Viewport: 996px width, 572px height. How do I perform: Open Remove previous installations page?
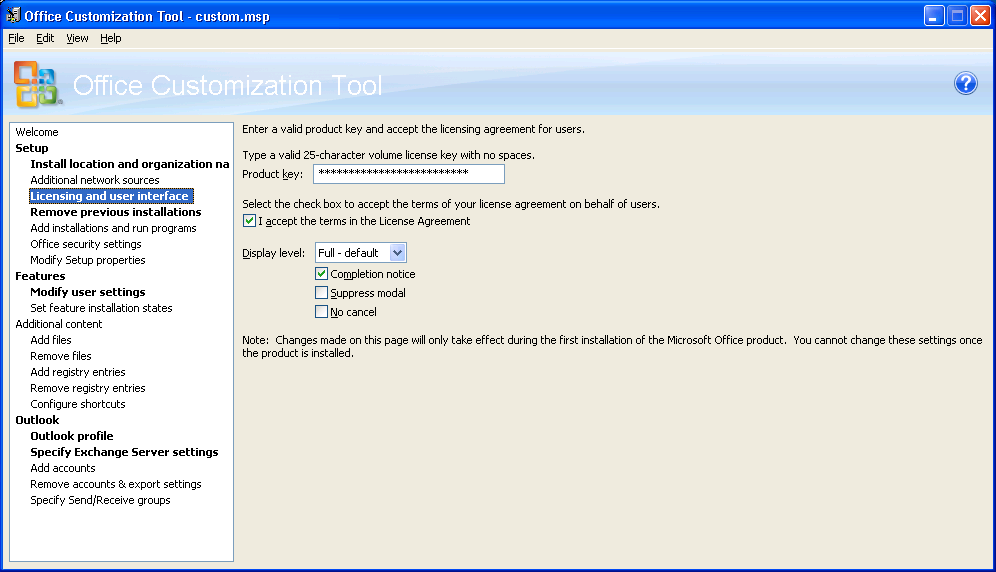tap(116, 212)
